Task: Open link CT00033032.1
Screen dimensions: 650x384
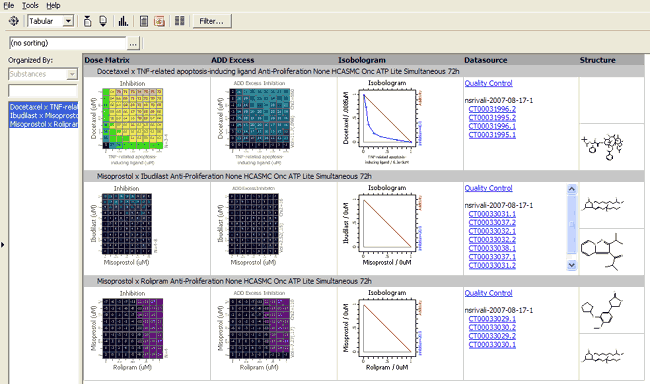Action: pos(492,231)
